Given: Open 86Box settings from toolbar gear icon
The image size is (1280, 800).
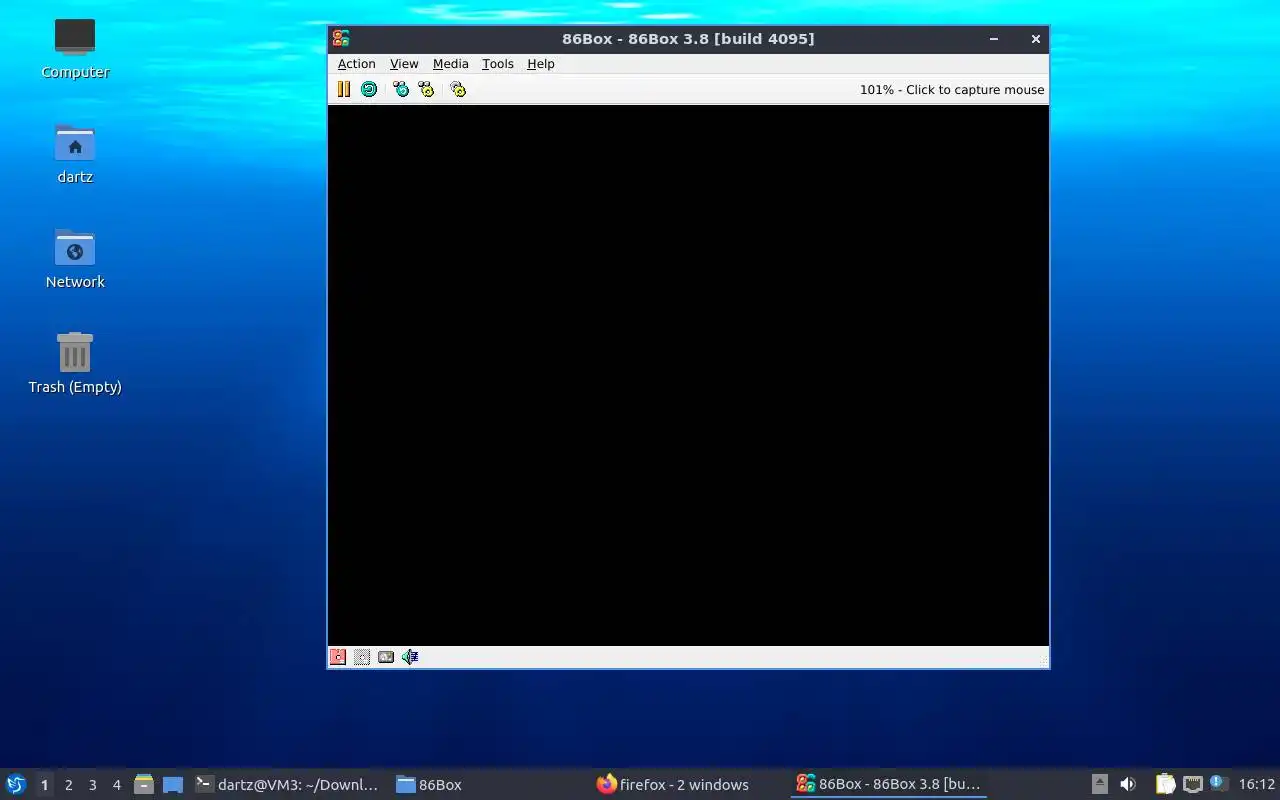Looking at the screenshot, I should (458, 89).
